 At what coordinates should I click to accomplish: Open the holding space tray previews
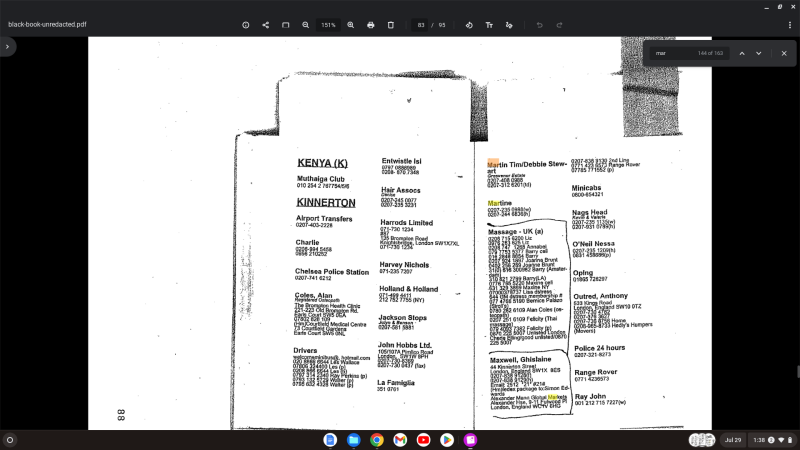702,440
